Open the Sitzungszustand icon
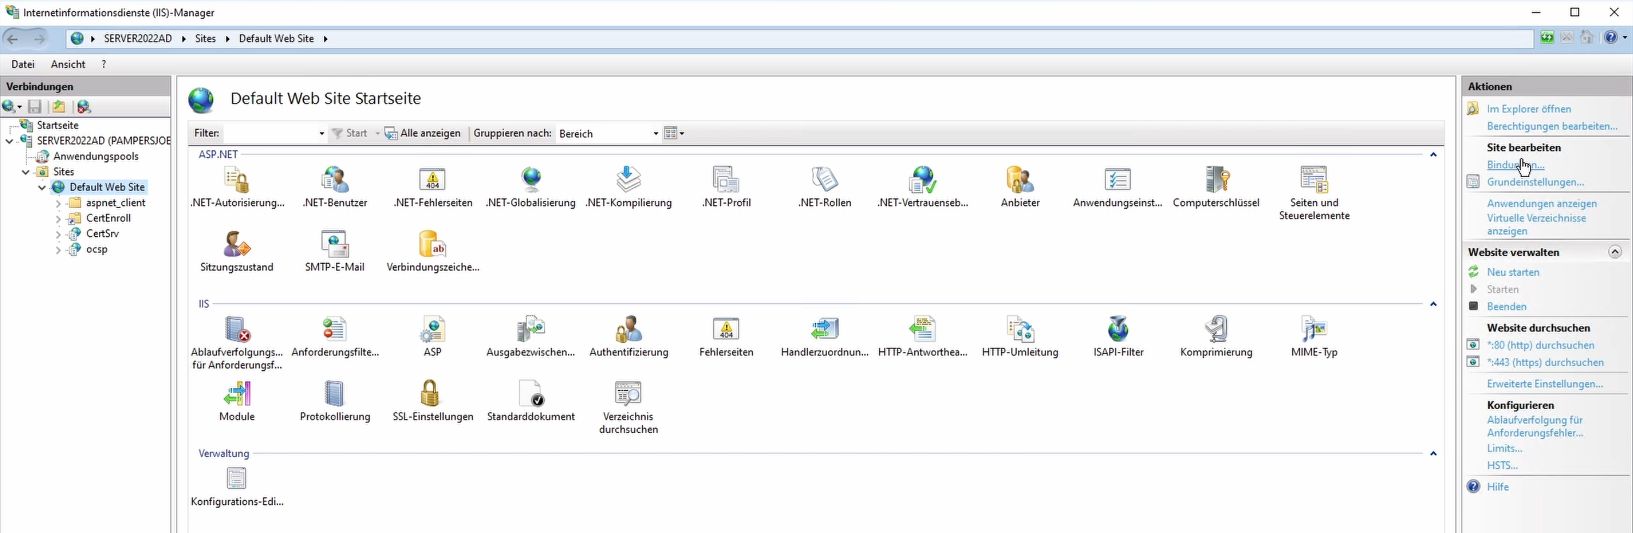The image size is (1633, 533). pos(237,244)
